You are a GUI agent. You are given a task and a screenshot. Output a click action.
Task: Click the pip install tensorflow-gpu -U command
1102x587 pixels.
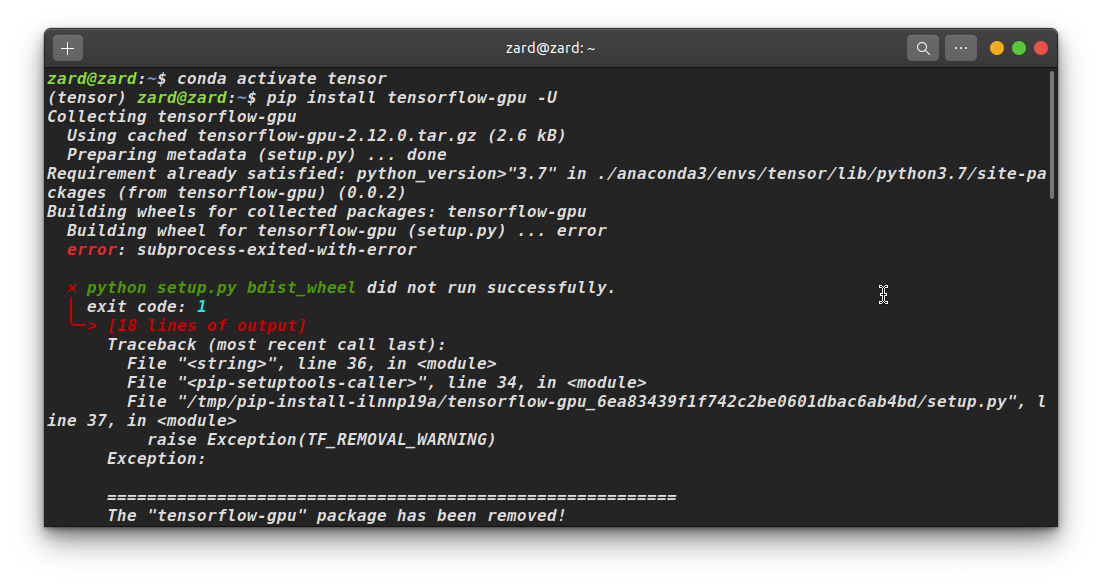coord(412,98)
